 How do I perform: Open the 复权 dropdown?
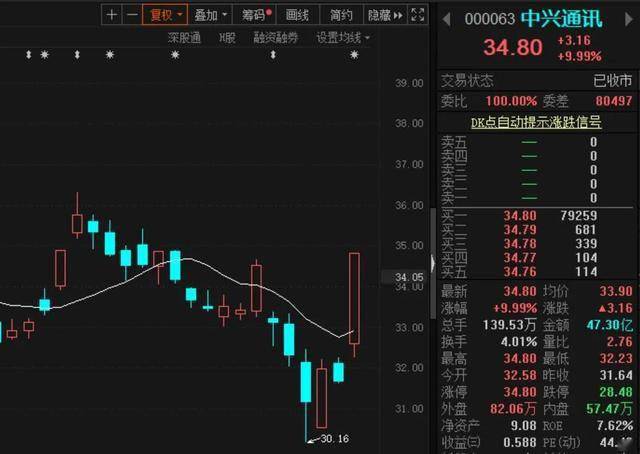click(x=165, y=15)
